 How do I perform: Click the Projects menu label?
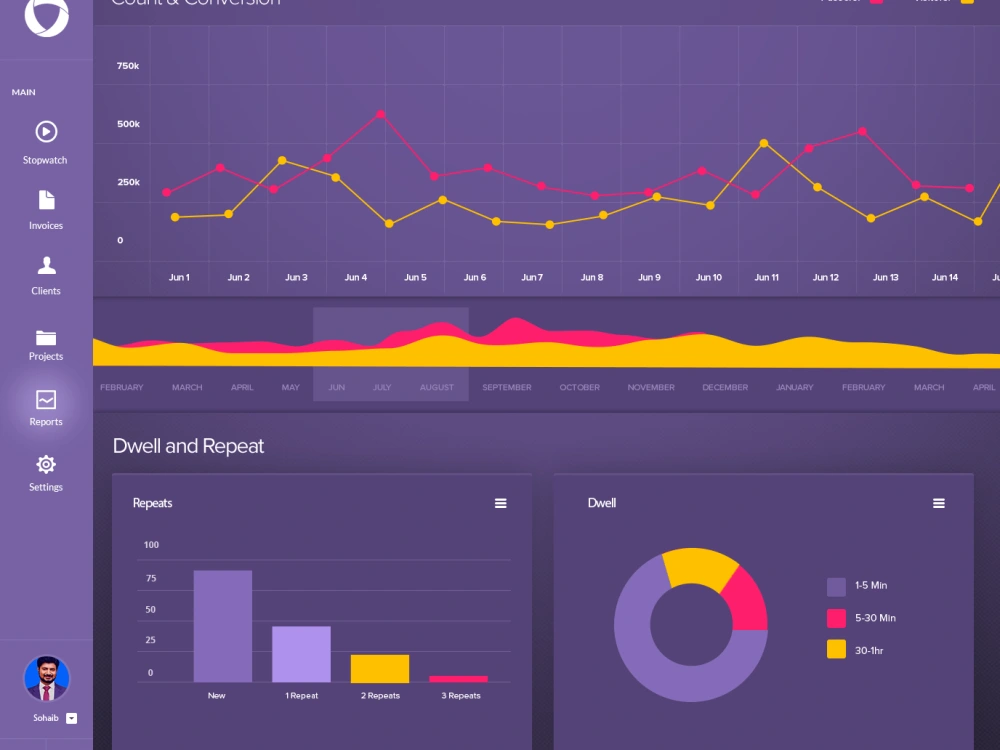tap(46, 357)
